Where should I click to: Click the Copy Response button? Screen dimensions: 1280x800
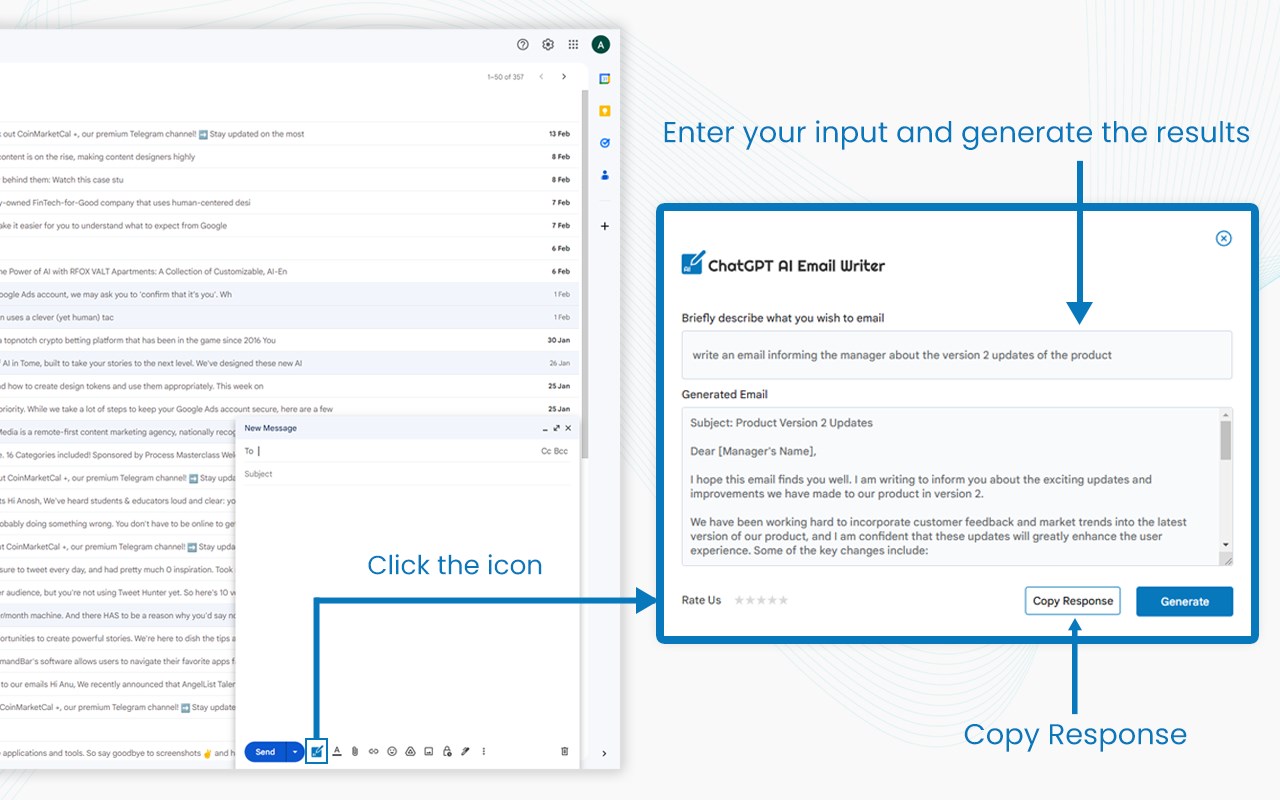pos(1072,601)
